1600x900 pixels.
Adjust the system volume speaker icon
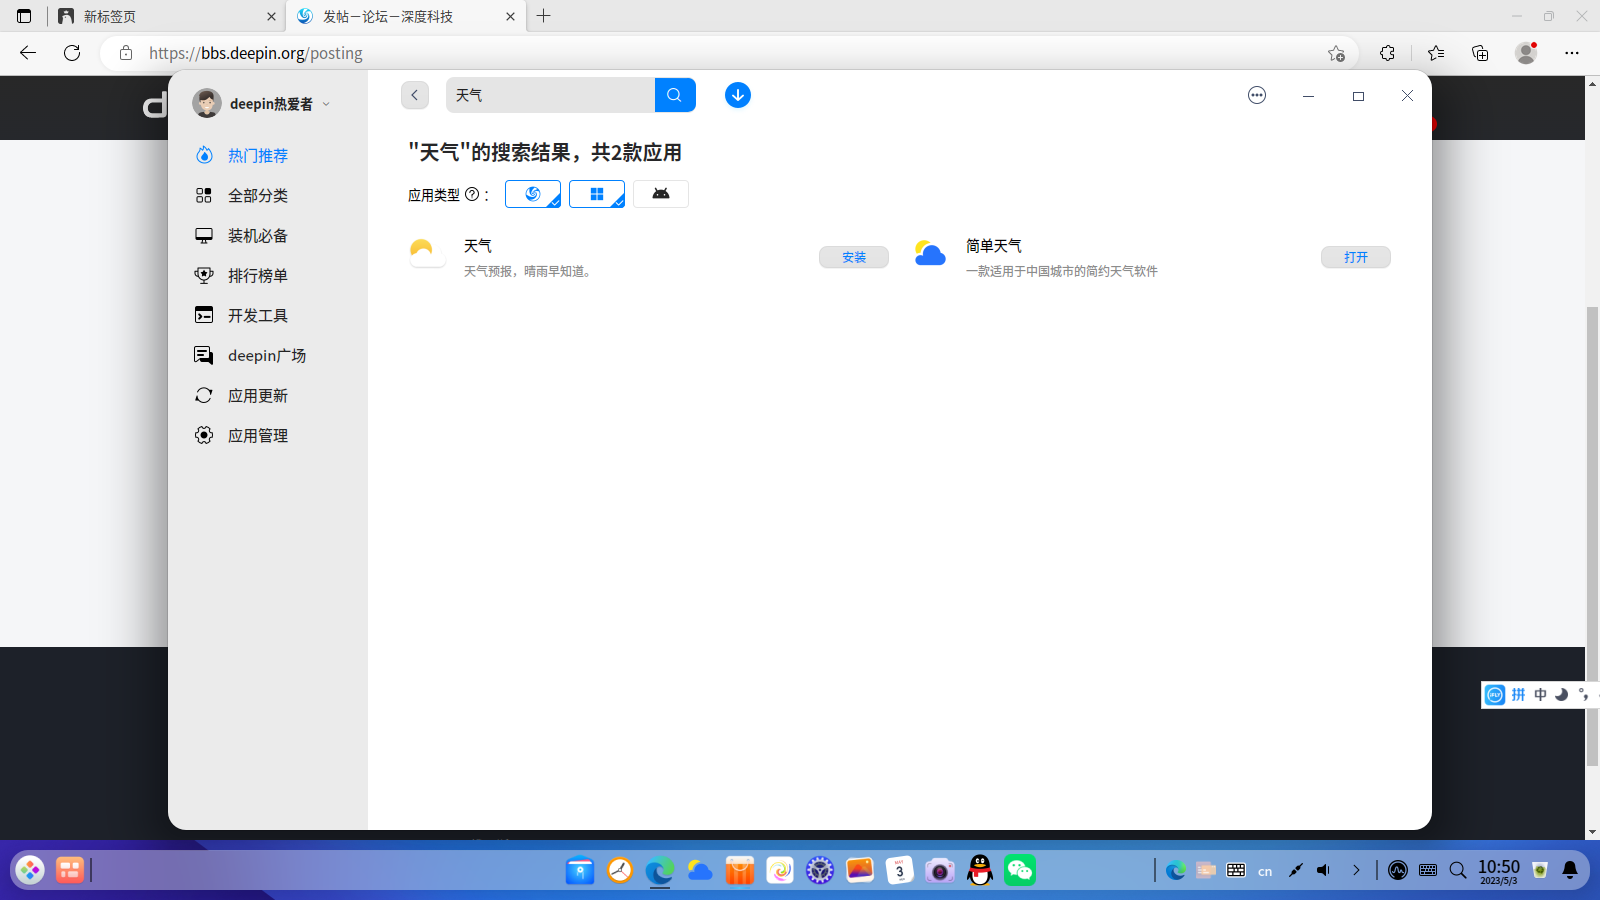[x=1325, y=870]
